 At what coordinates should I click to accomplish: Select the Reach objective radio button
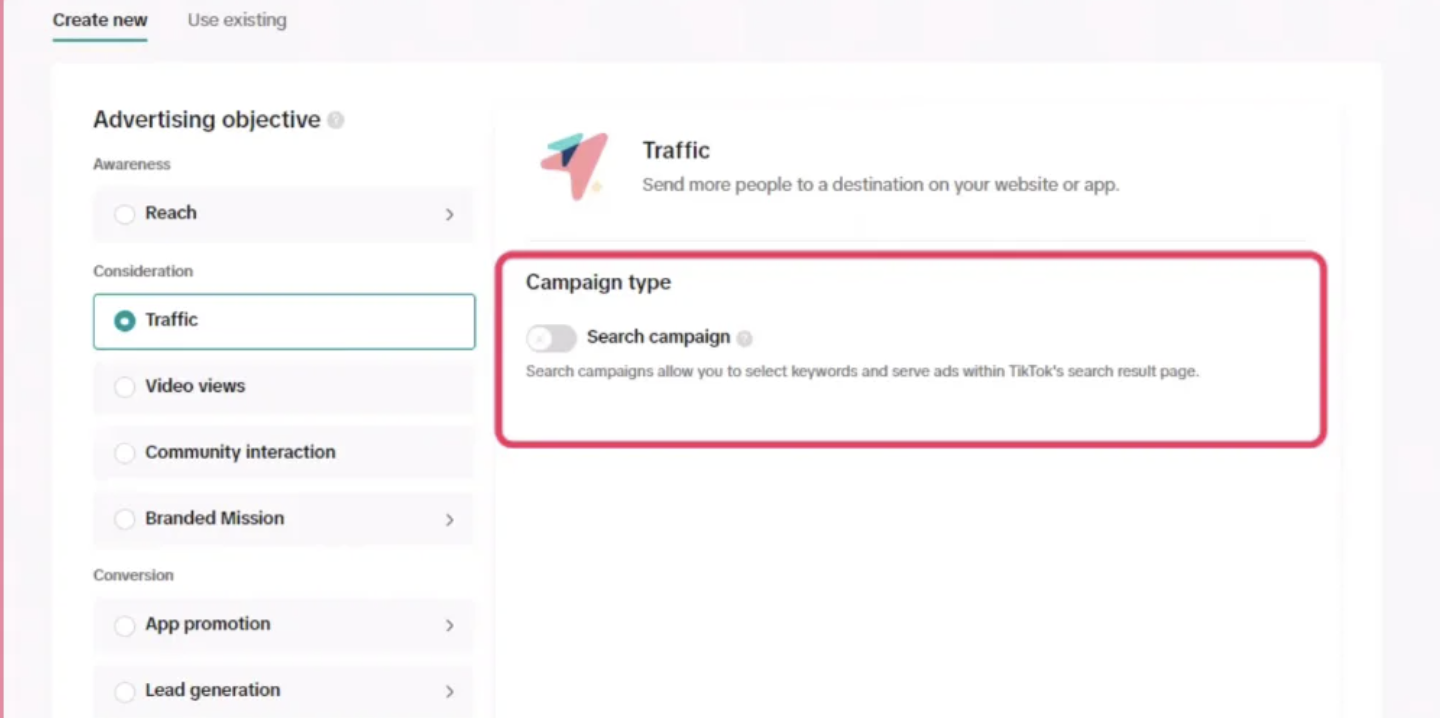pyautogui.click(x=124, y=213)
